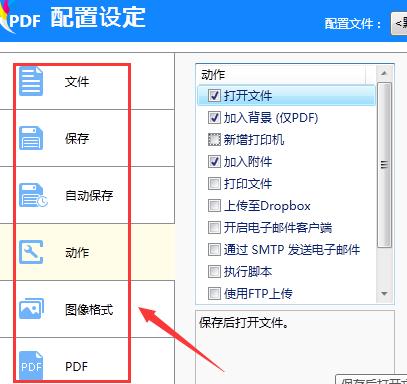Screen dimensions: 407x384
Task: Select the 通过 SMTP 发送电子邮件 row text
Action: click(292, 250)
